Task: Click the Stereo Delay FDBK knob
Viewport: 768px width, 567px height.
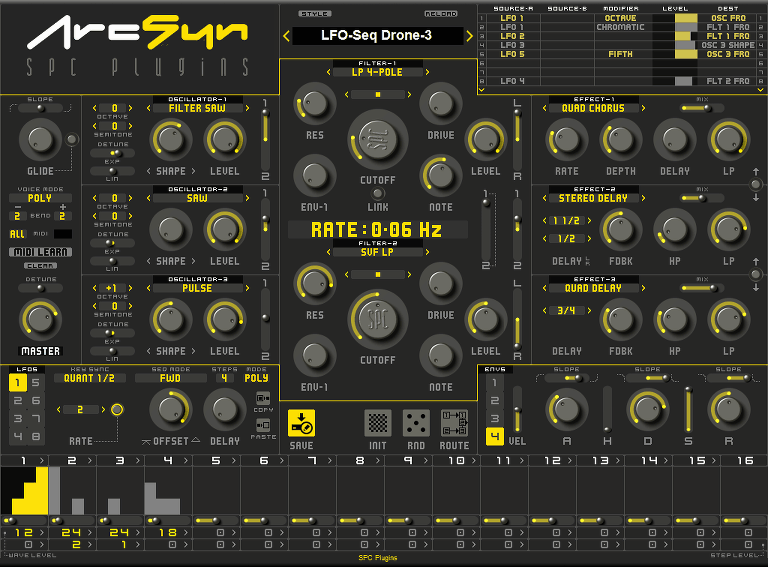Action: [x=621, y=230]
